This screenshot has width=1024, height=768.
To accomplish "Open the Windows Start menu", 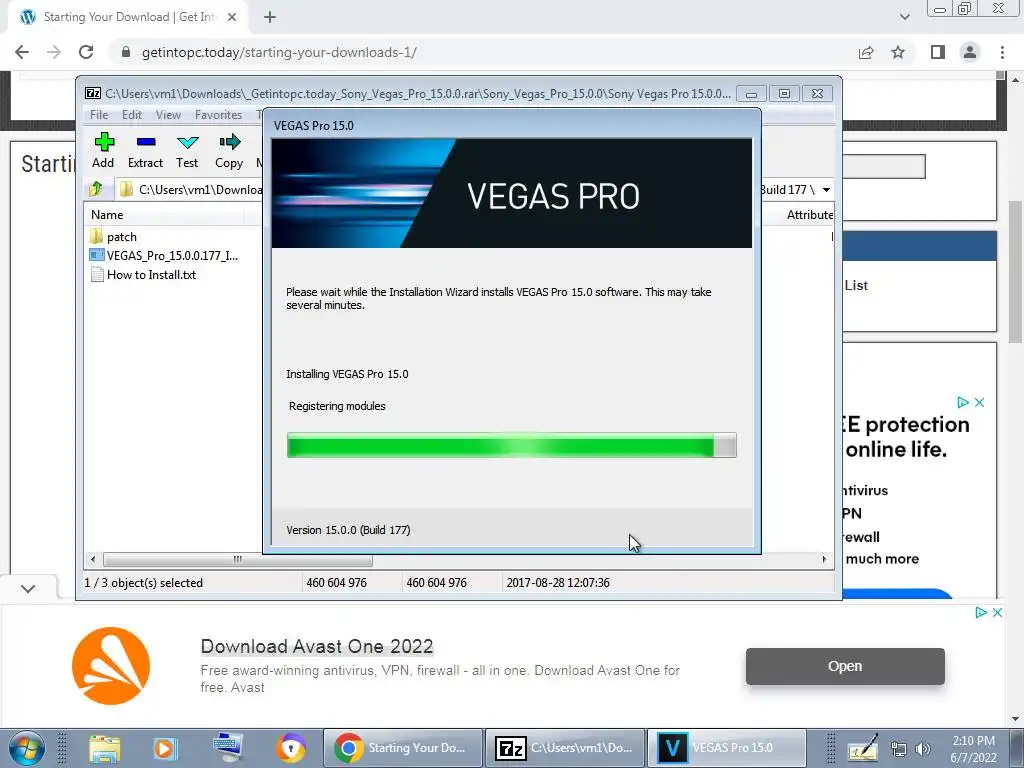I will pyautogui.click(x=27, y=748).
